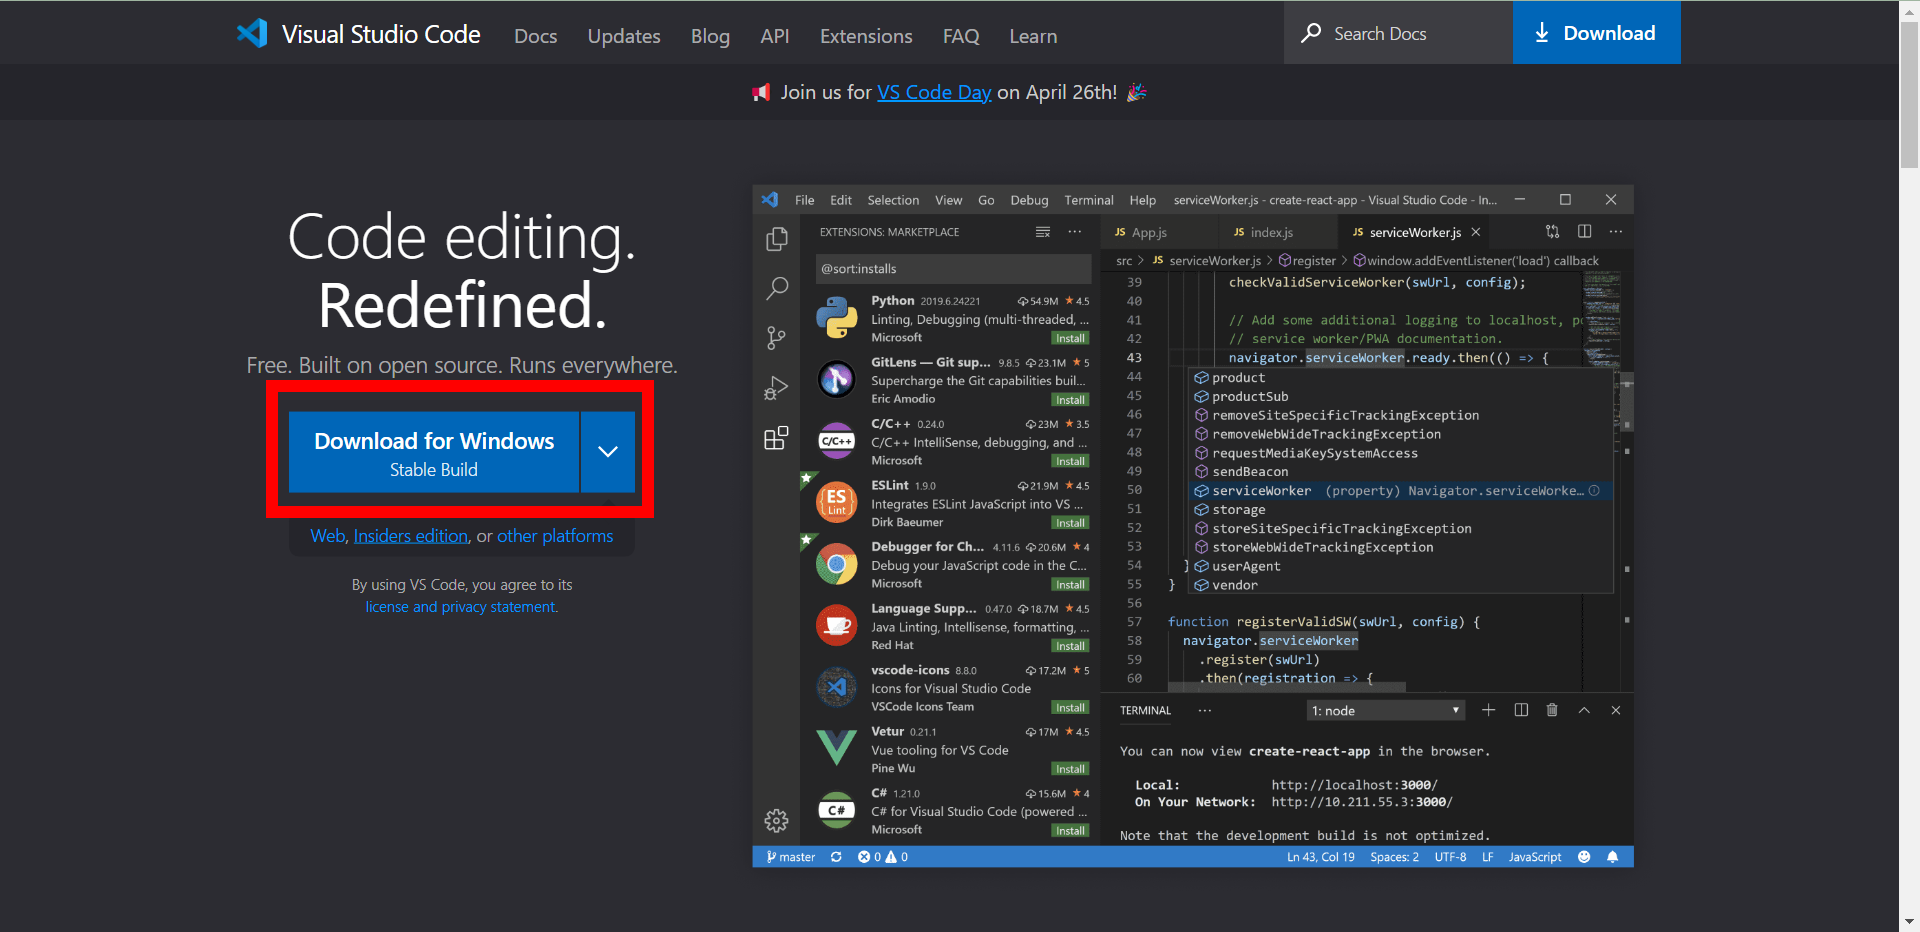Click the sync changes icon in the status bar
This screenshot has width=1920, height=932.
tap(836, 857)
